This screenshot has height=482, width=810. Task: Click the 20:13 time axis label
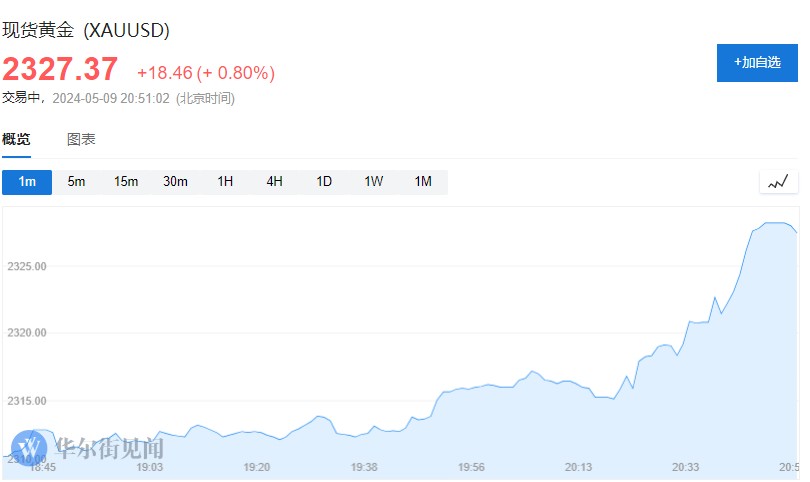point(578,467)
